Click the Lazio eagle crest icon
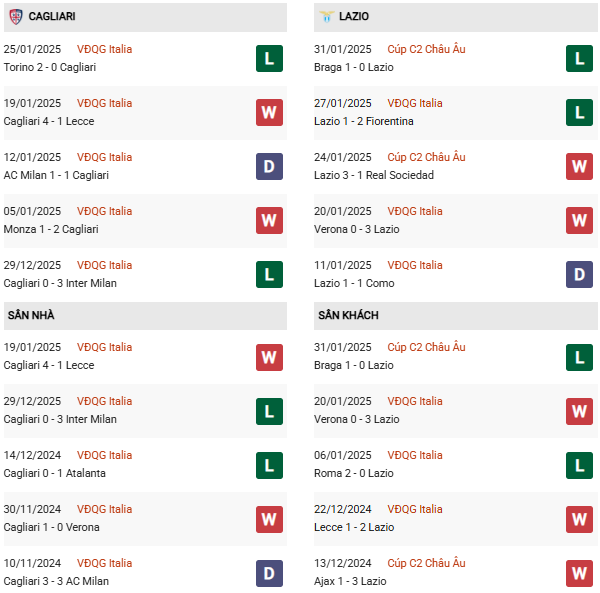 coord(326,16)
